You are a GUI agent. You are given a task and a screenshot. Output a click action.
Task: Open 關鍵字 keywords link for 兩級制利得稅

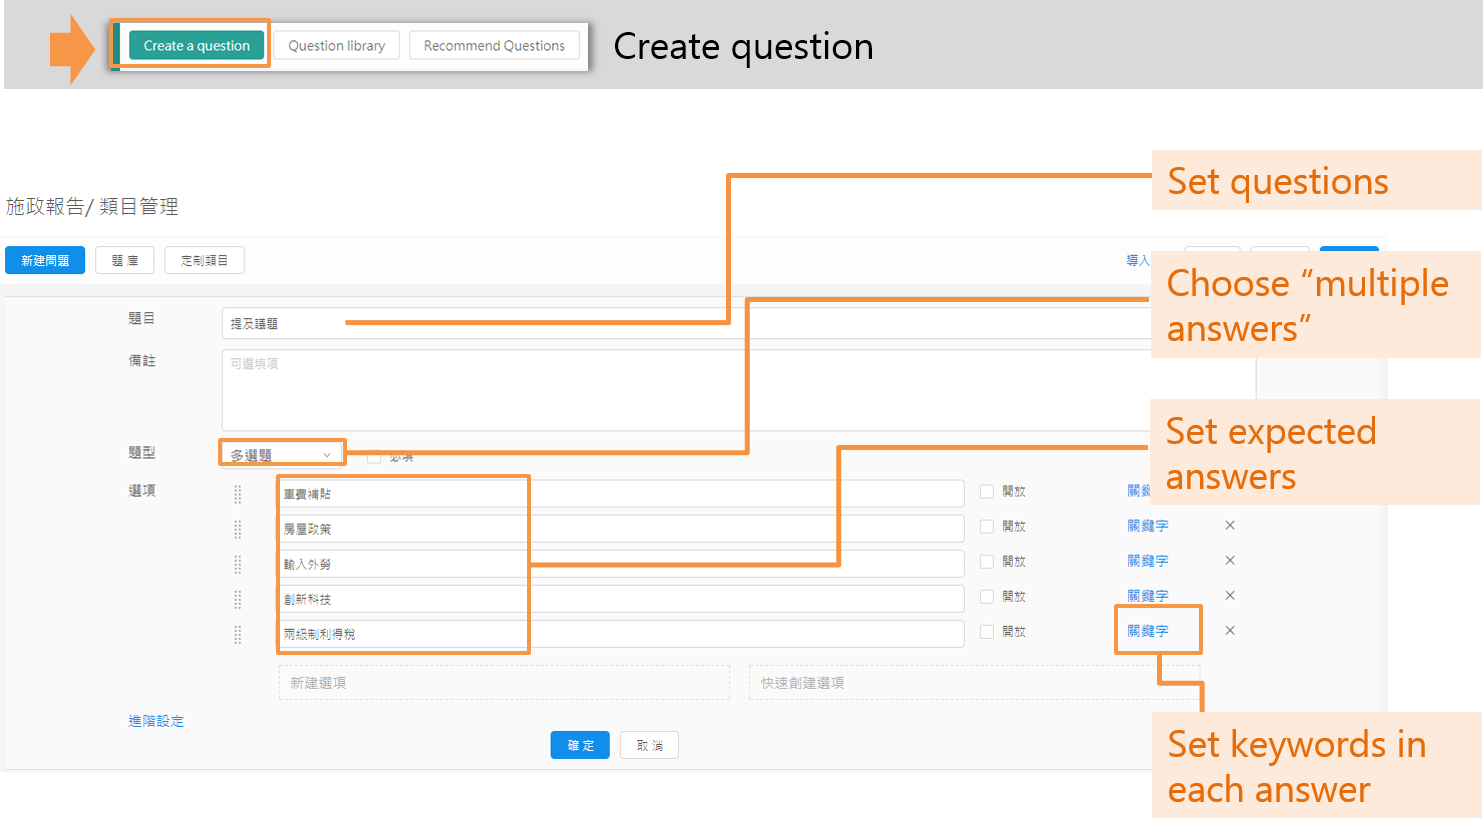click(1148, 631)
